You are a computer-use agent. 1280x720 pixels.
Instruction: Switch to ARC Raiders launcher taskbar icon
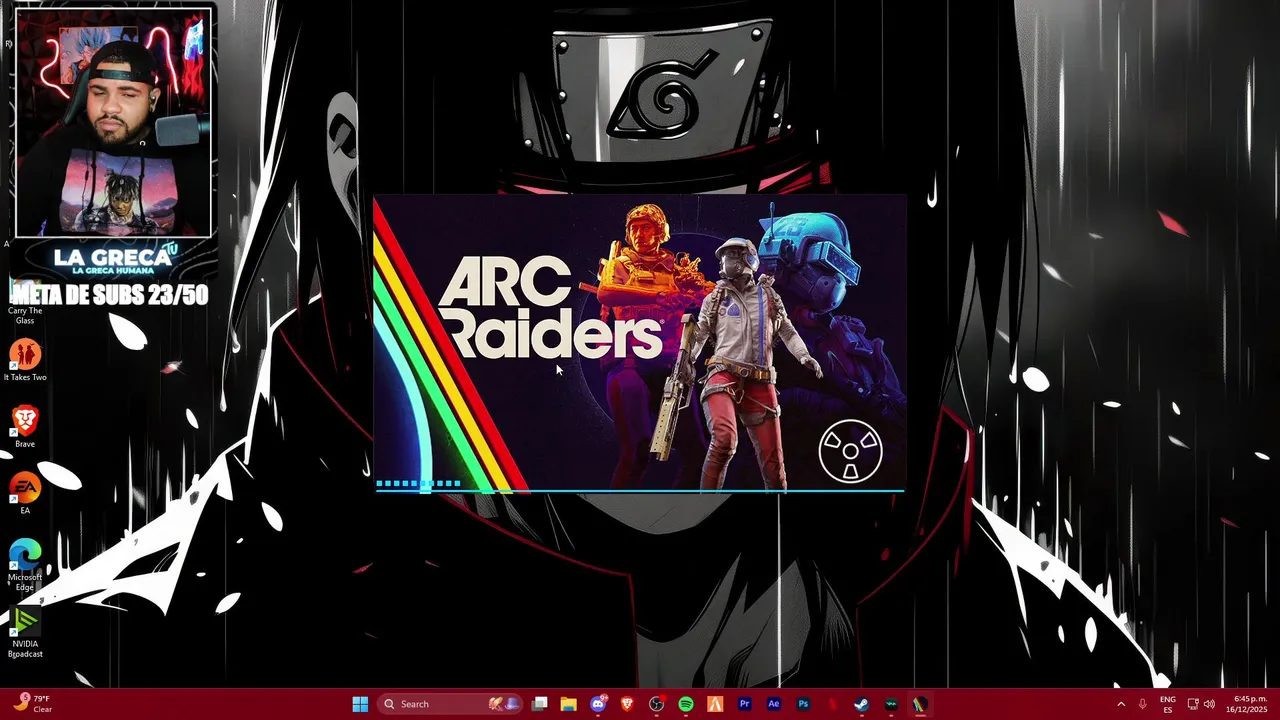coord(920,704)
